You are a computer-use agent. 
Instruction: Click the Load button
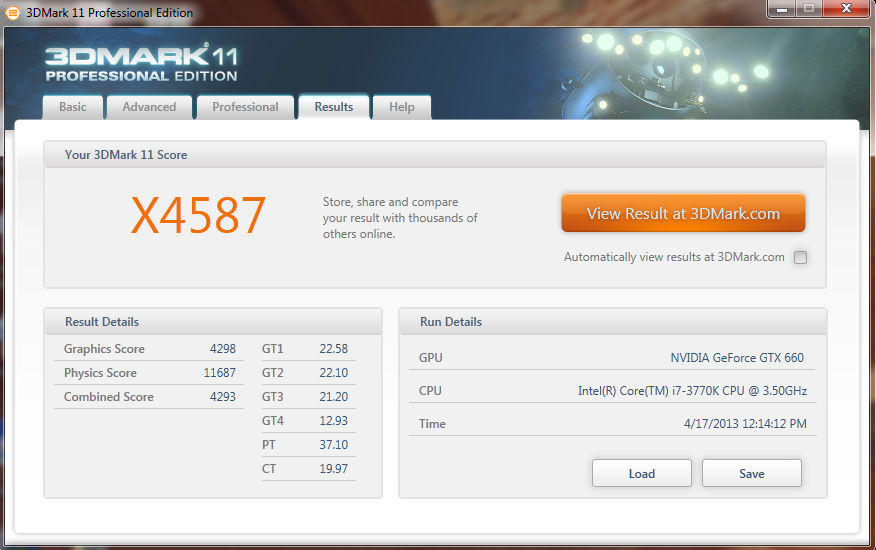[x=642, y=473]
